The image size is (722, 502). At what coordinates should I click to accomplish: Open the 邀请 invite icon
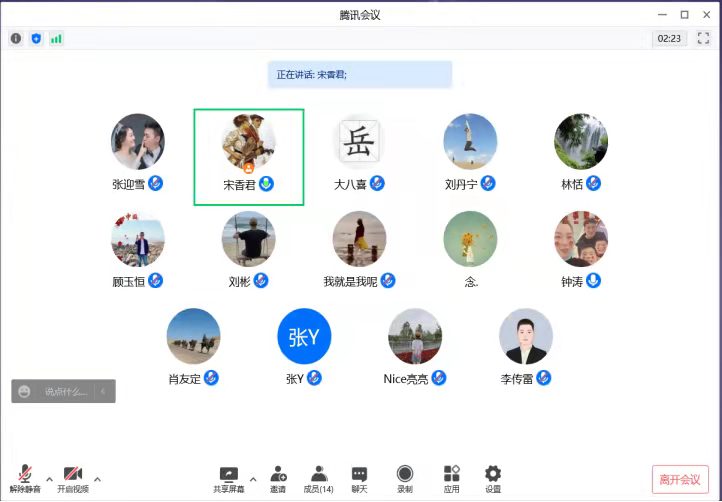pos(277,475)
